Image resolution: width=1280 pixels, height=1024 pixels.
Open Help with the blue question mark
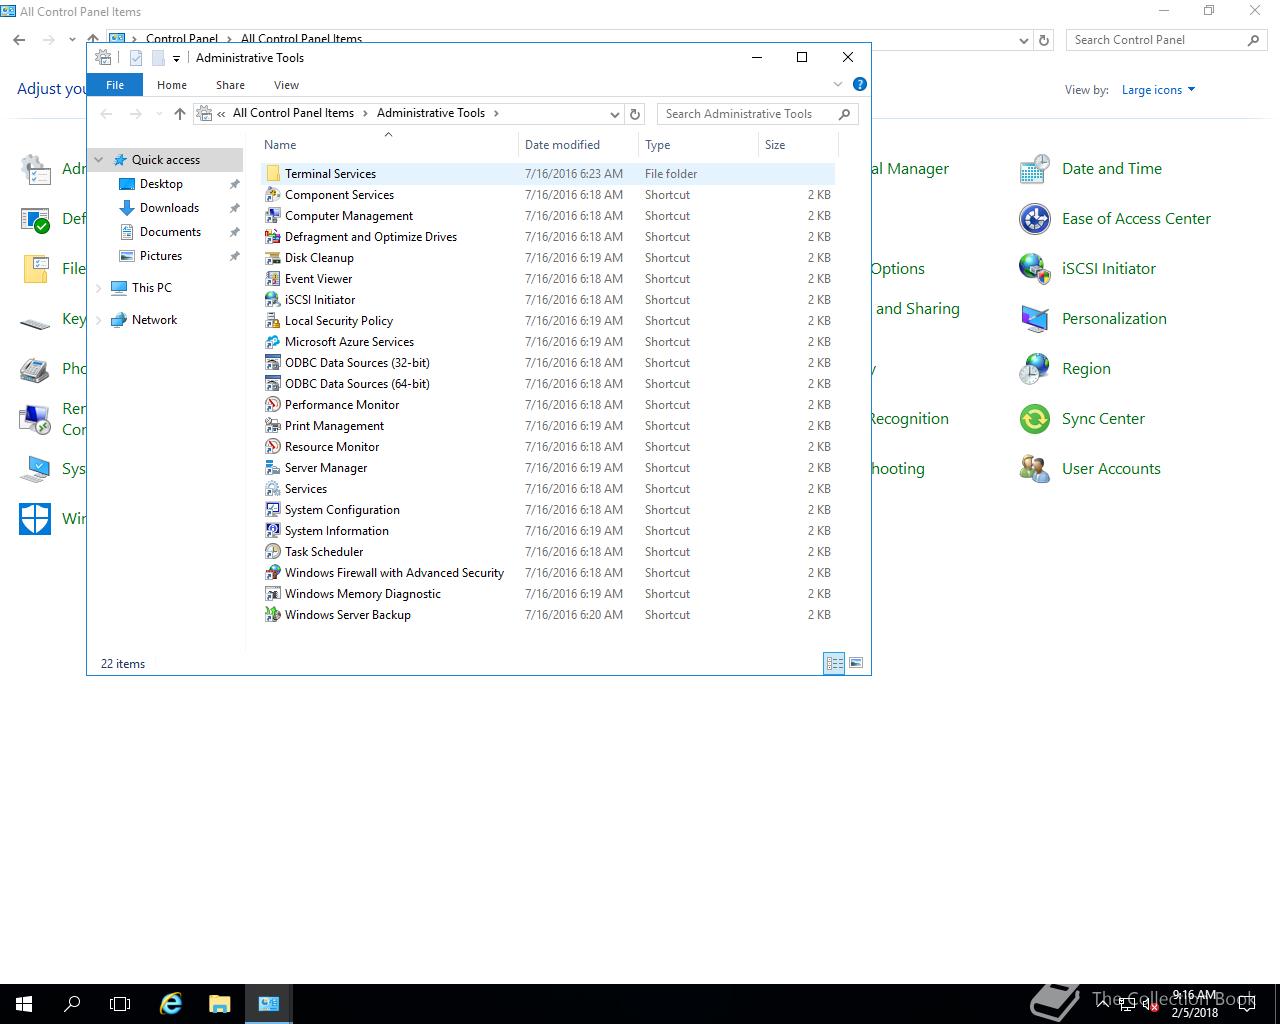[x=859, y=84]
